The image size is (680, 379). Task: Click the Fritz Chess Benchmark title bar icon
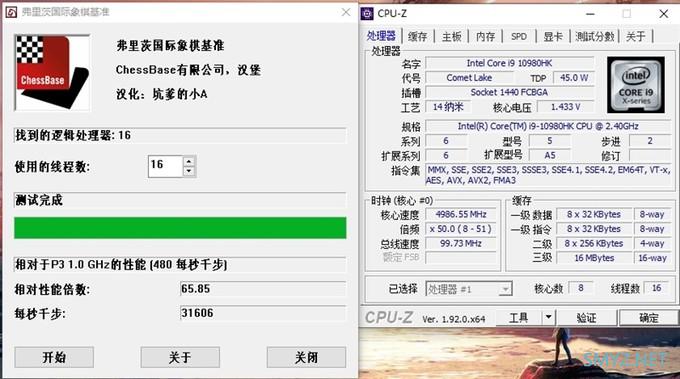[11, 12]
